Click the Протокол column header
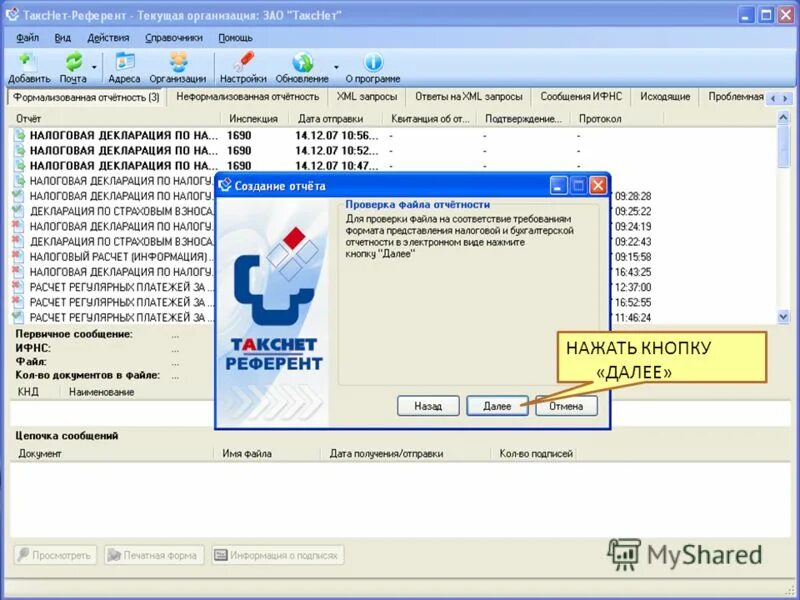The image size is (800, 600). (x=616, y=118)
